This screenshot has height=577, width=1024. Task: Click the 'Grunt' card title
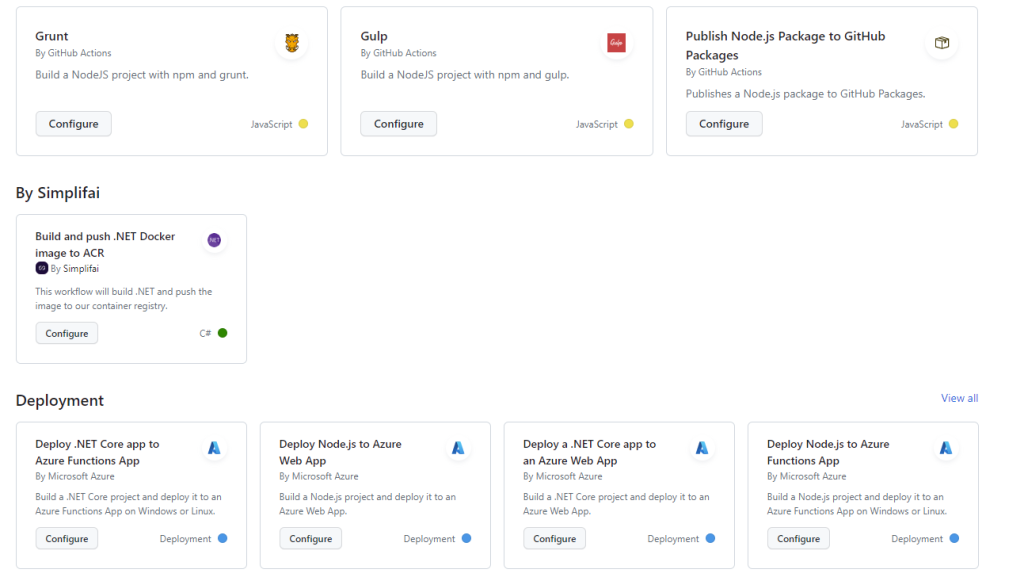52,37
